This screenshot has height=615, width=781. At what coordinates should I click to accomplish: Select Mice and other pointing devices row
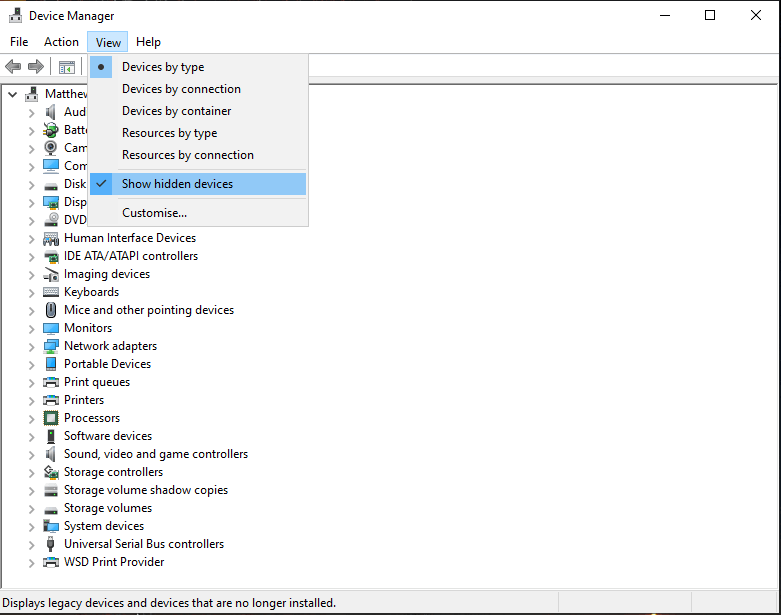[148, 310]
